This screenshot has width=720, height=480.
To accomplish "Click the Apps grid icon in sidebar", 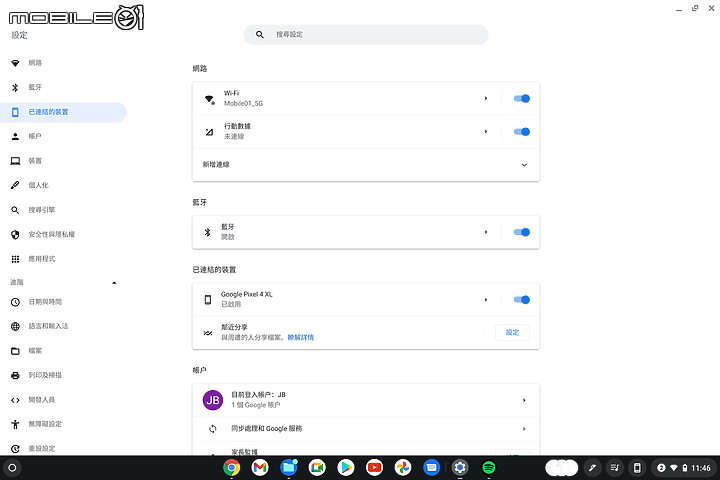I will [15, 259].
